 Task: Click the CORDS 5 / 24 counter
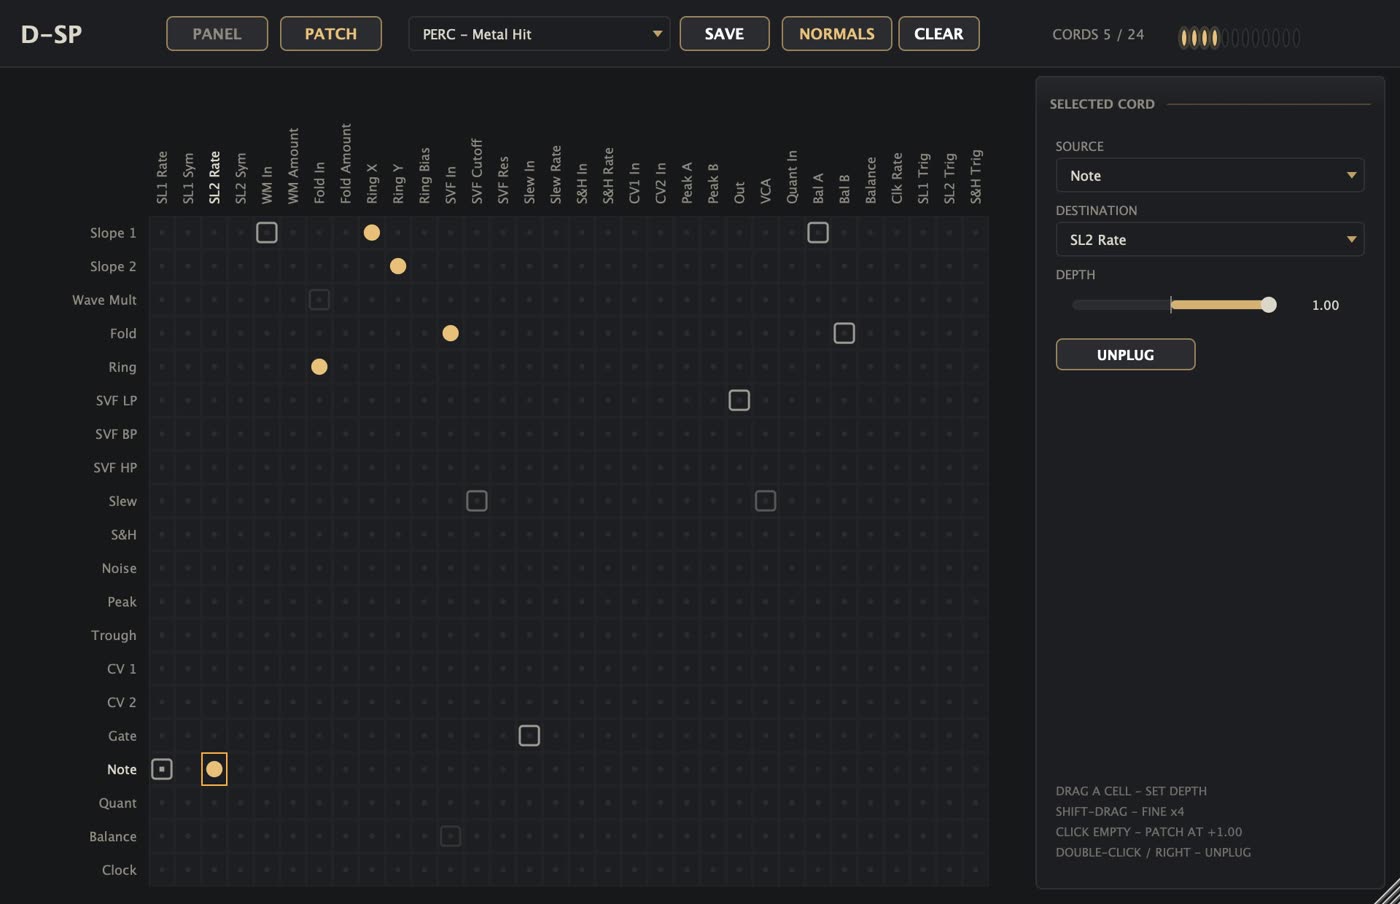1098,34
